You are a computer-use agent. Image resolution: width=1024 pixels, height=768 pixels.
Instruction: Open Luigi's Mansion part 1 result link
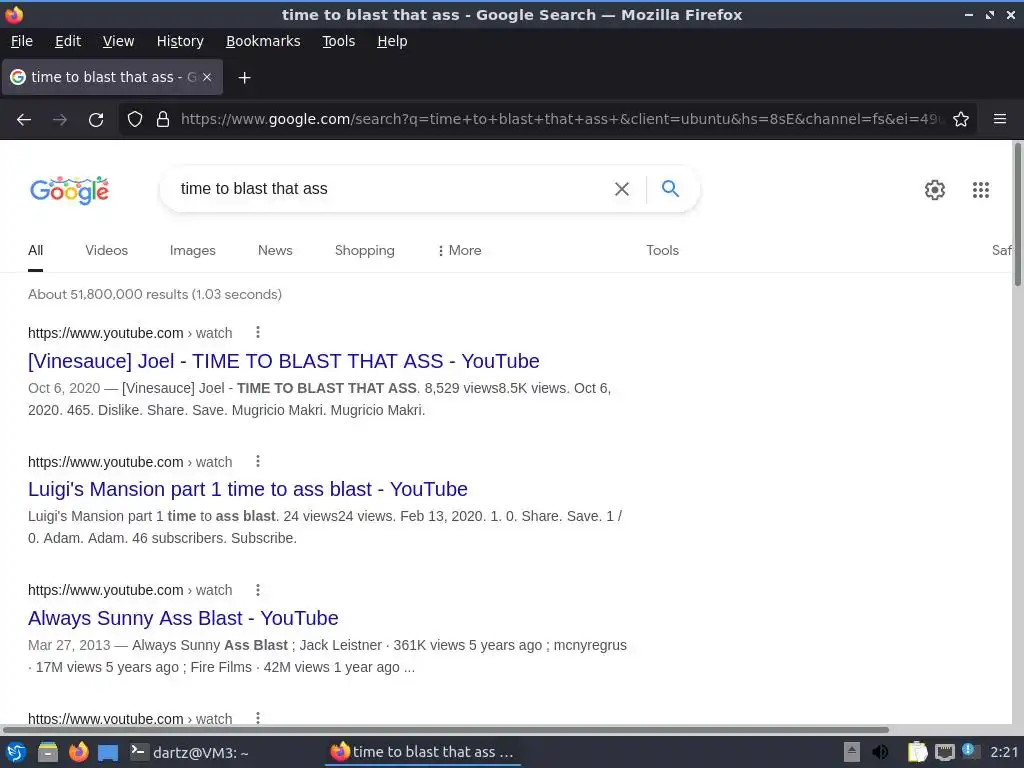[x=248, y=489]
